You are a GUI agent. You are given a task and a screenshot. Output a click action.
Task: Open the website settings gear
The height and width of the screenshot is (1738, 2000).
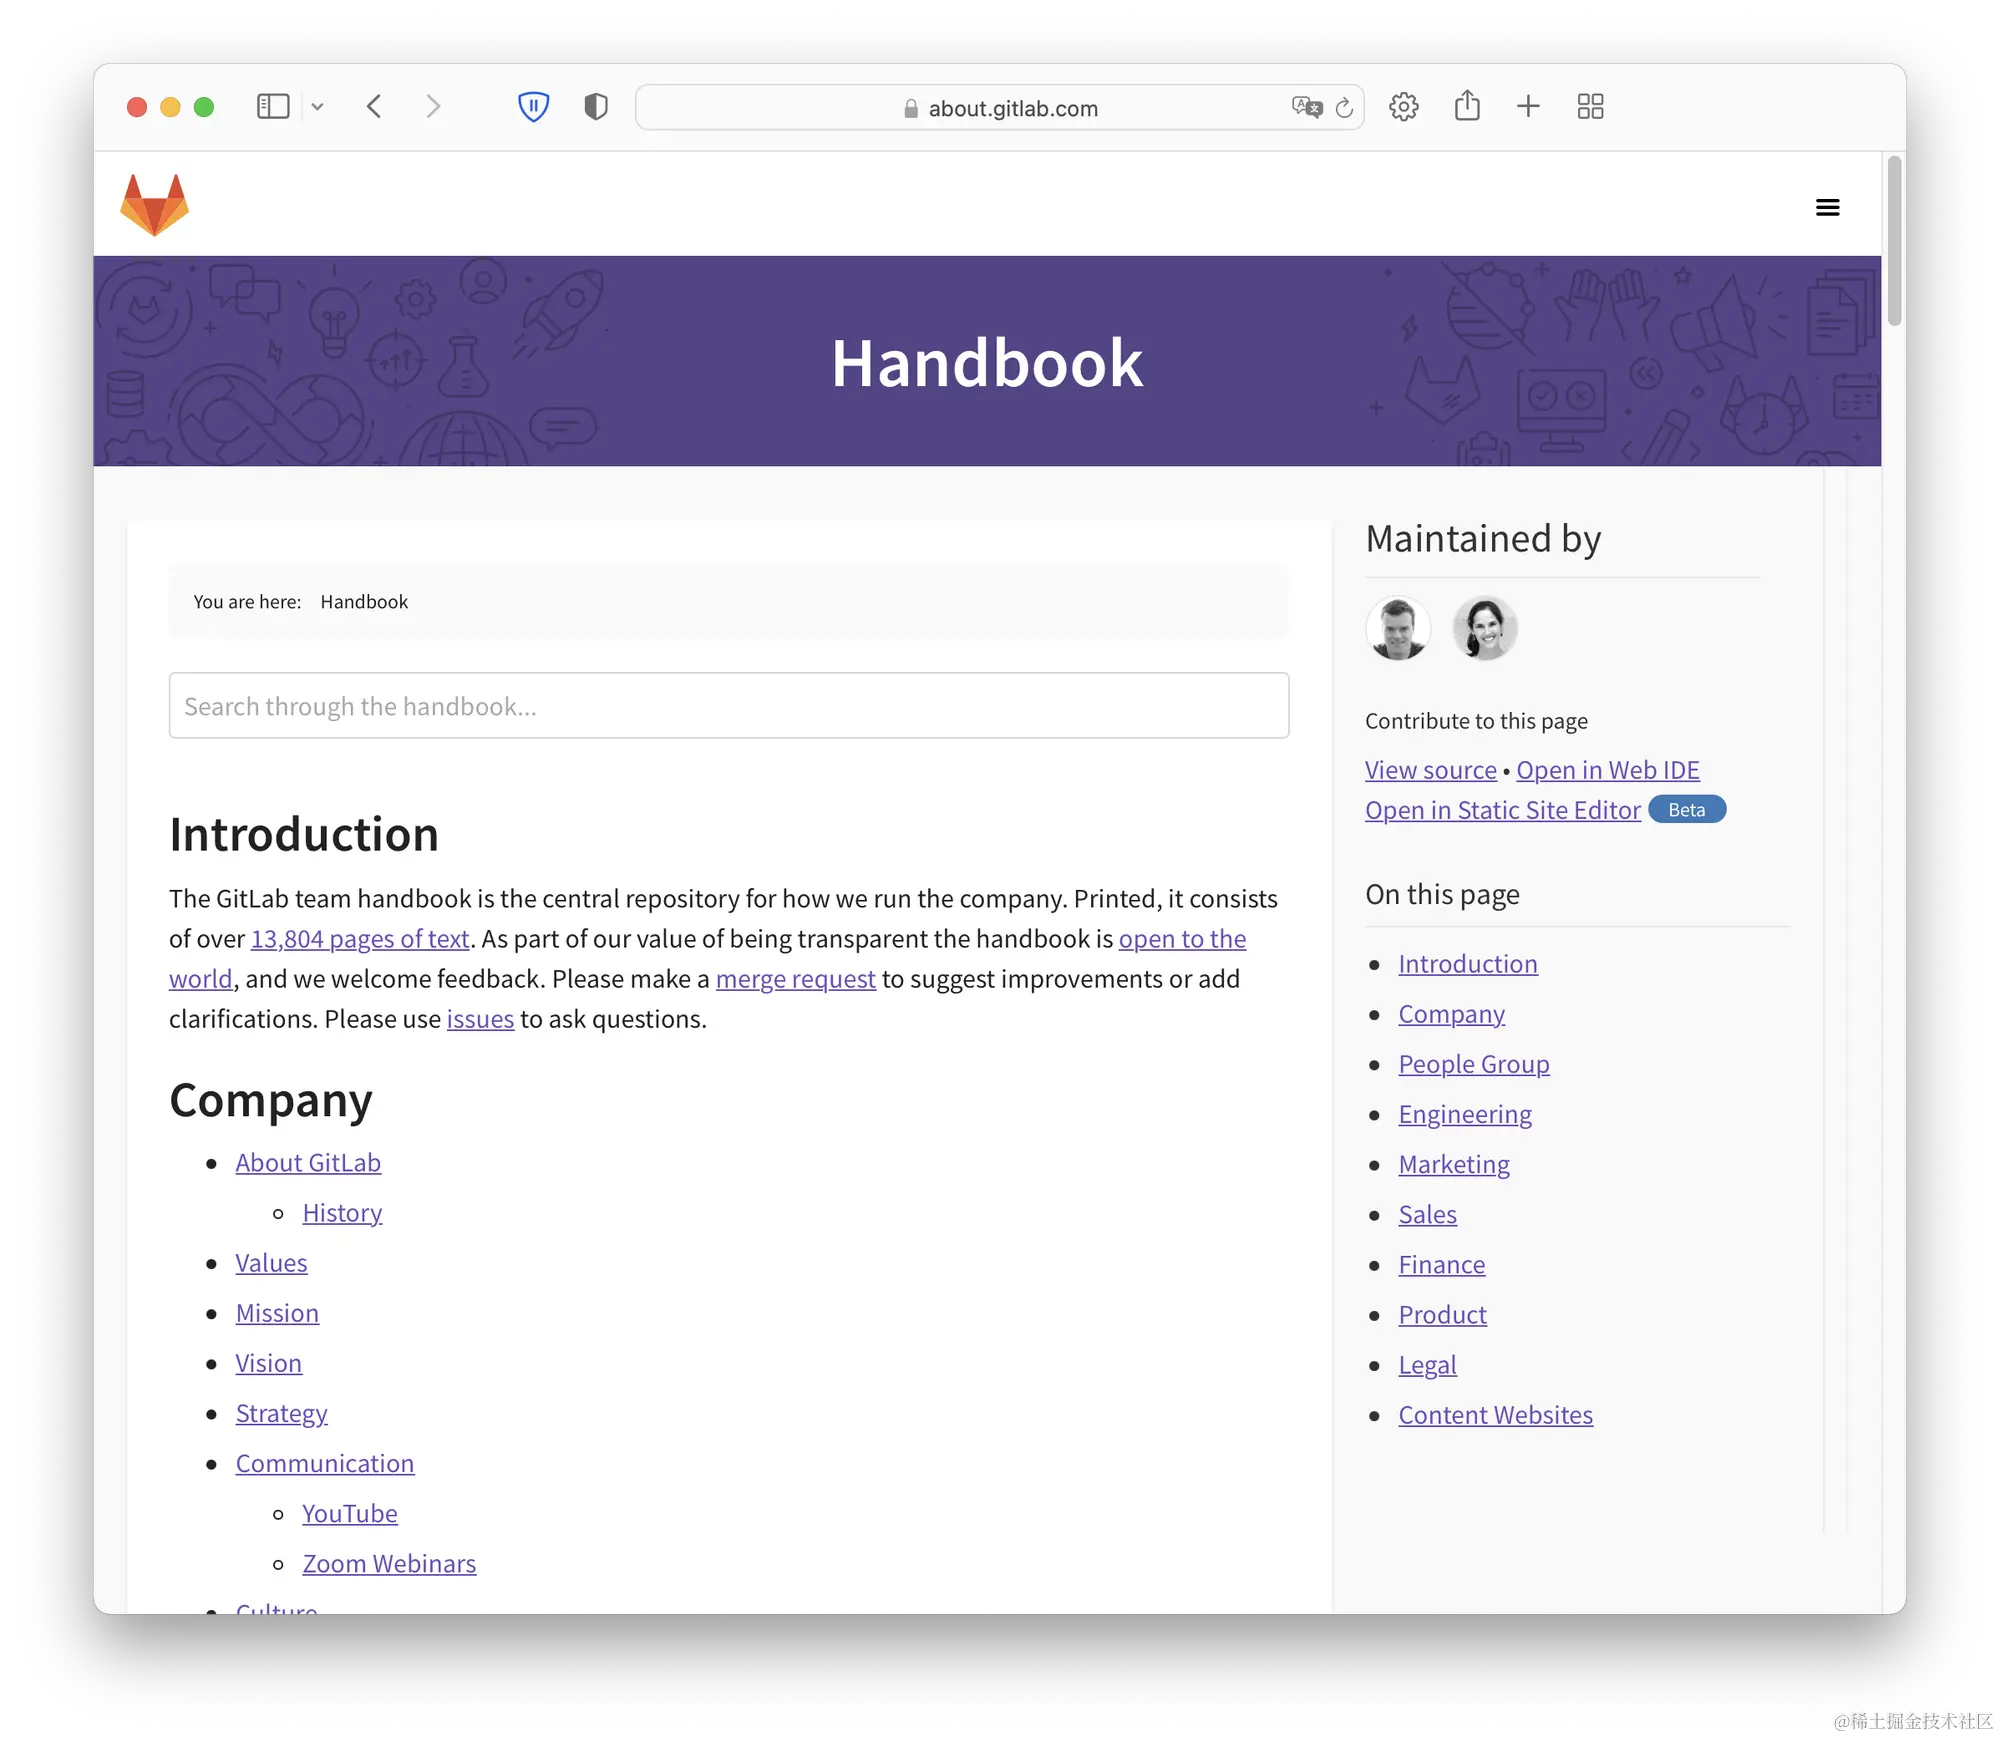click(1403, 106)
